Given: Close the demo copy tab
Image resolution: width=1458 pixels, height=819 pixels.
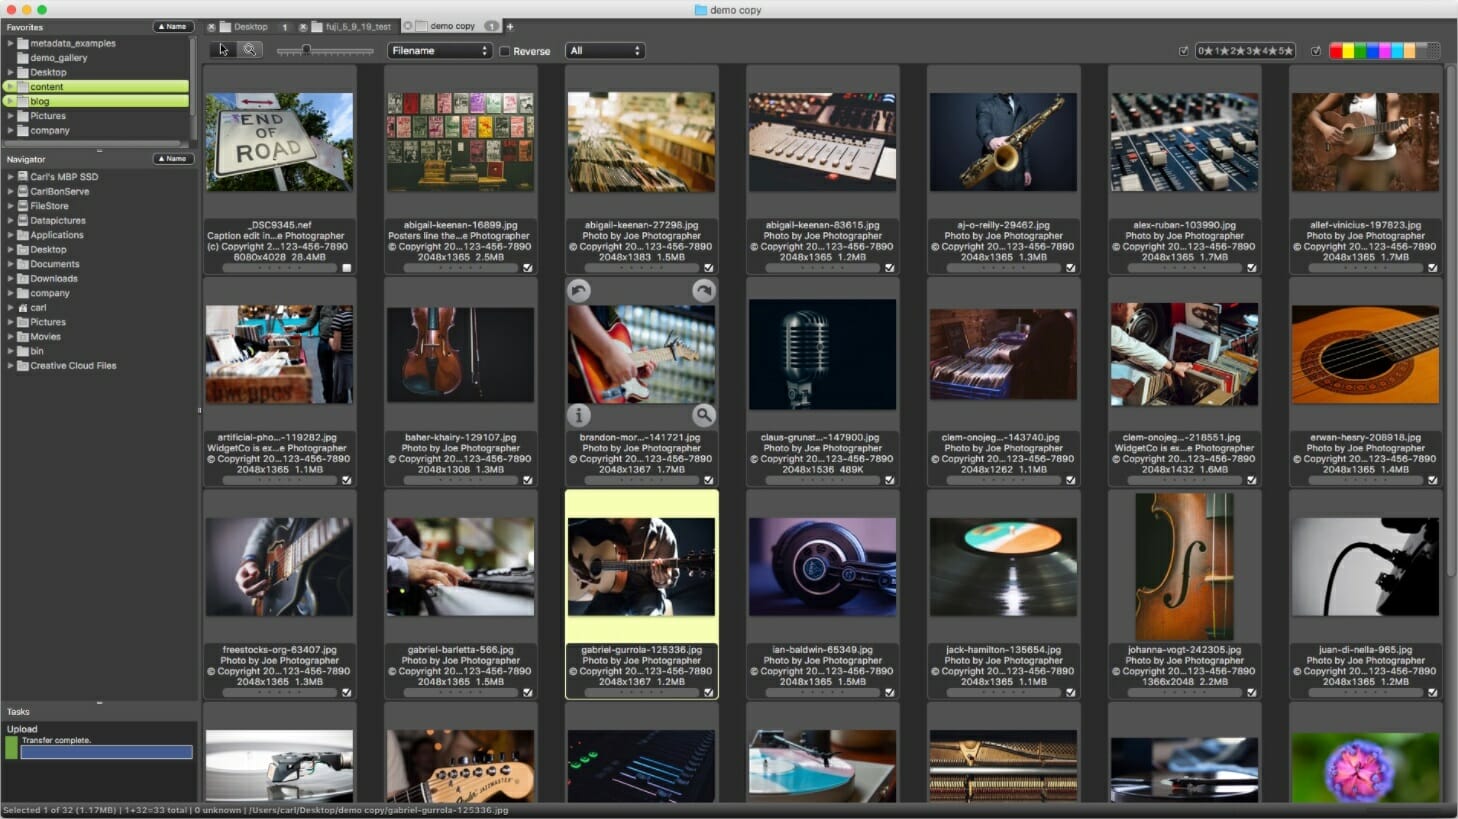Looking at the screenshot, I should coord(408,26).
